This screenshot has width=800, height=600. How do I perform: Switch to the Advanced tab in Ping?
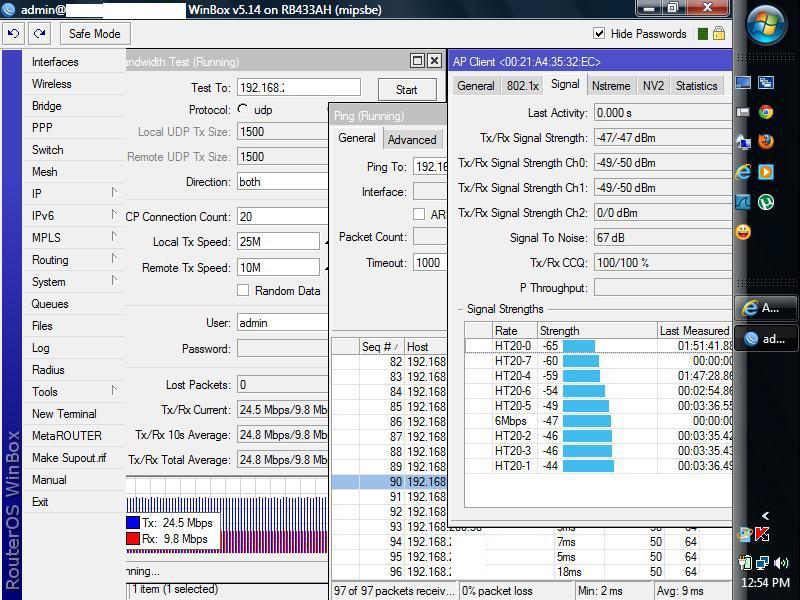click(411, 139)
